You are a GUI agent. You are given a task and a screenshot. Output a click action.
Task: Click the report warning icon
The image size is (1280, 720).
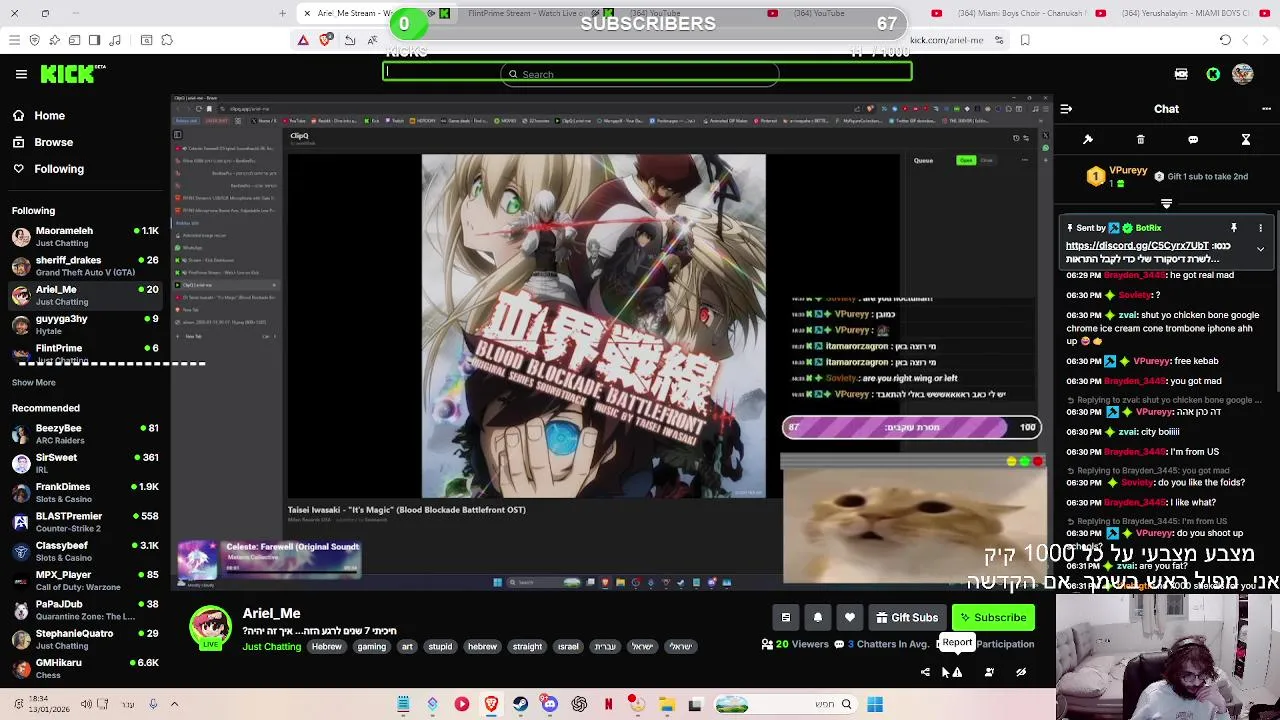957,672
